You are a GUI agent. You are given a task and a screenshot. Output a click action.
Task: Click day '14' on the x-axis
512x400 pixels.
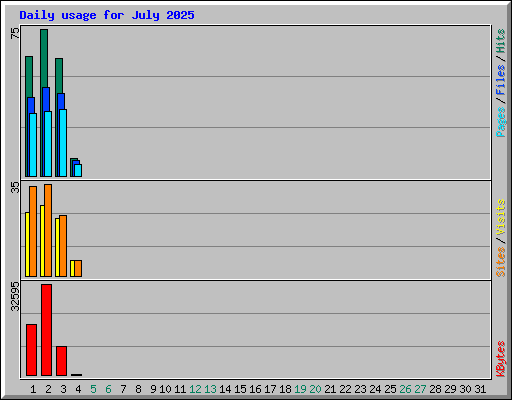[x=225, y=389]
